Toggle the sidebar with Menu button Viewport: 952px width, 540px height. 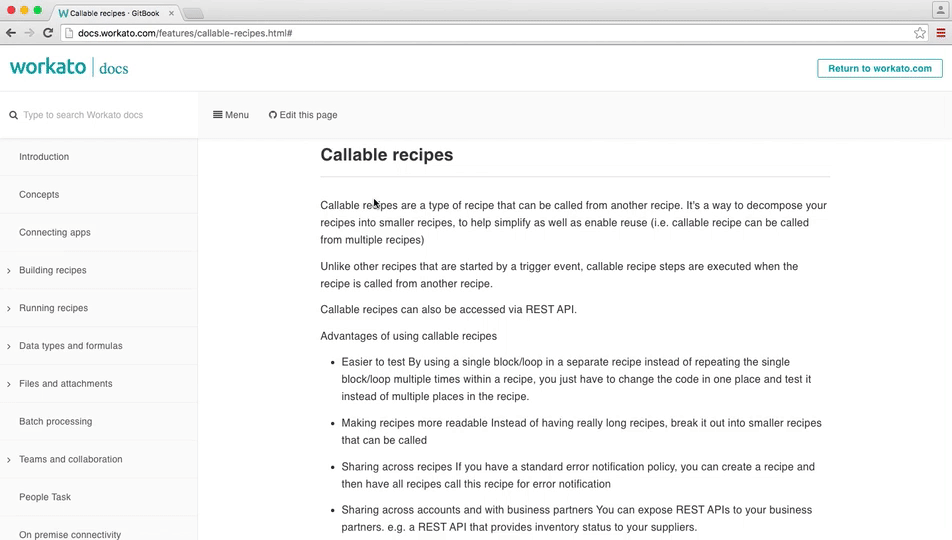pyautogui.click(x=231, y=115)
